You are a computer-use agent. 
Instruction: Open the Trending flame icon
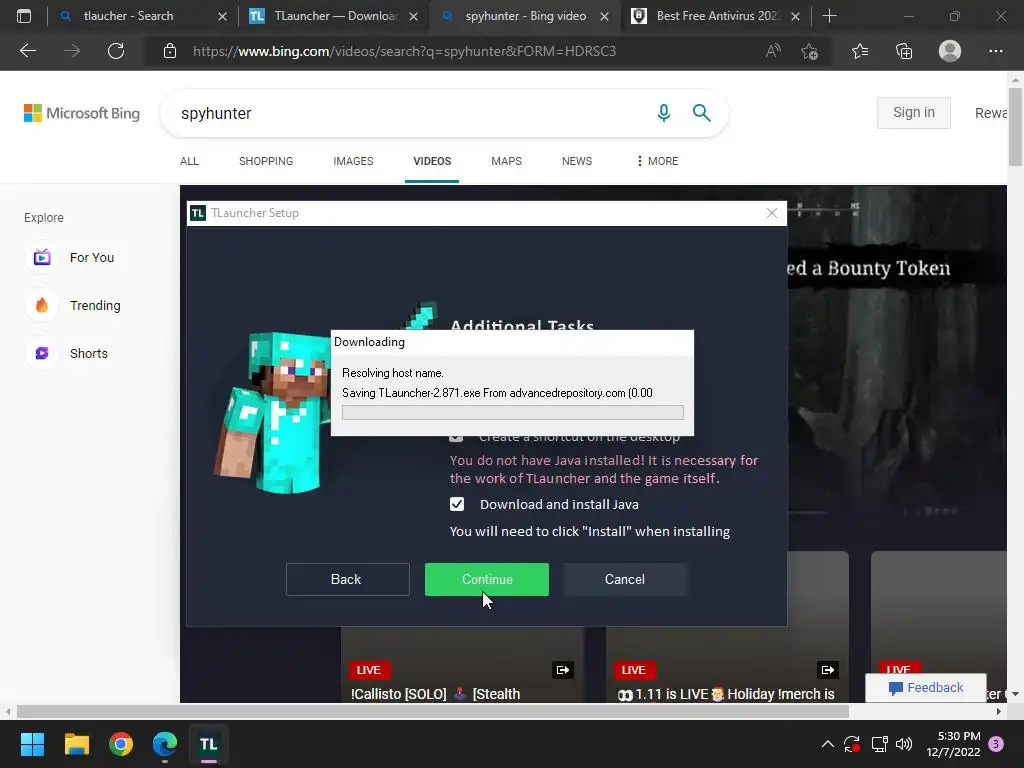click(x=42, y=305)
